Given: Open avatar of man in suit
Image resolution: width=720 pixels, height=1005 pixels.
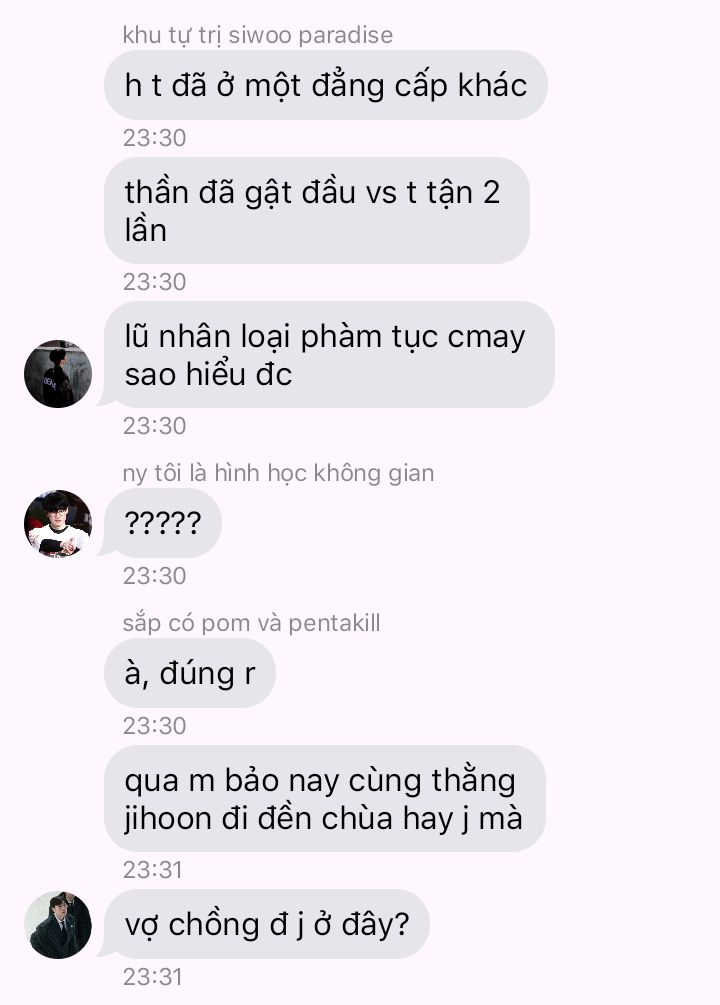Looking at the screenshot, I should tap(58, 925).
